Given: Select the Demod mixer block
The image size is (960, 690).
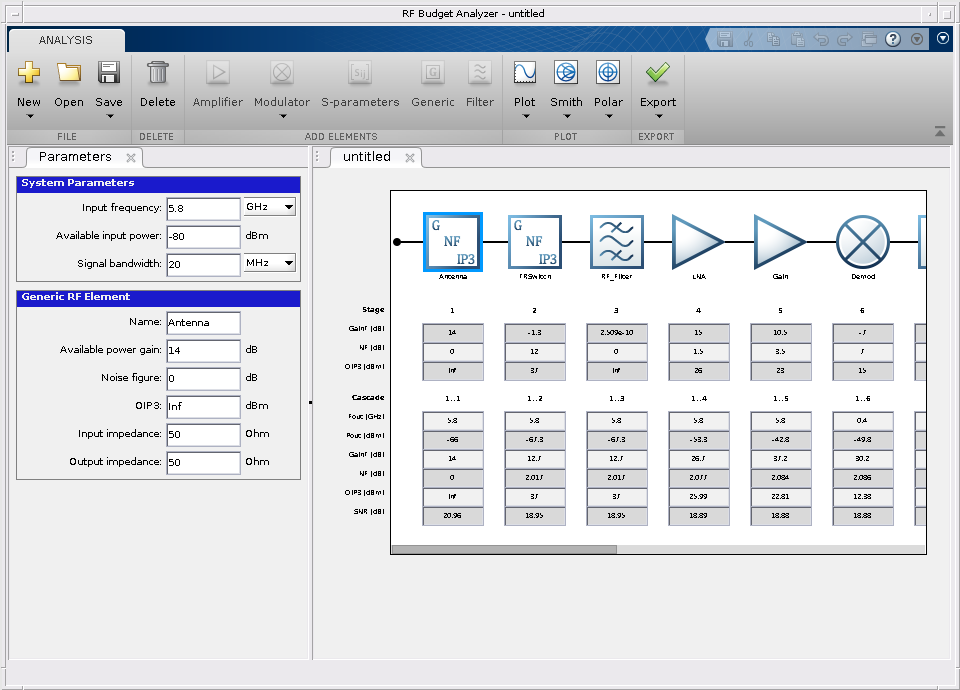Looking at the screenshot, I should click(862, 242).
